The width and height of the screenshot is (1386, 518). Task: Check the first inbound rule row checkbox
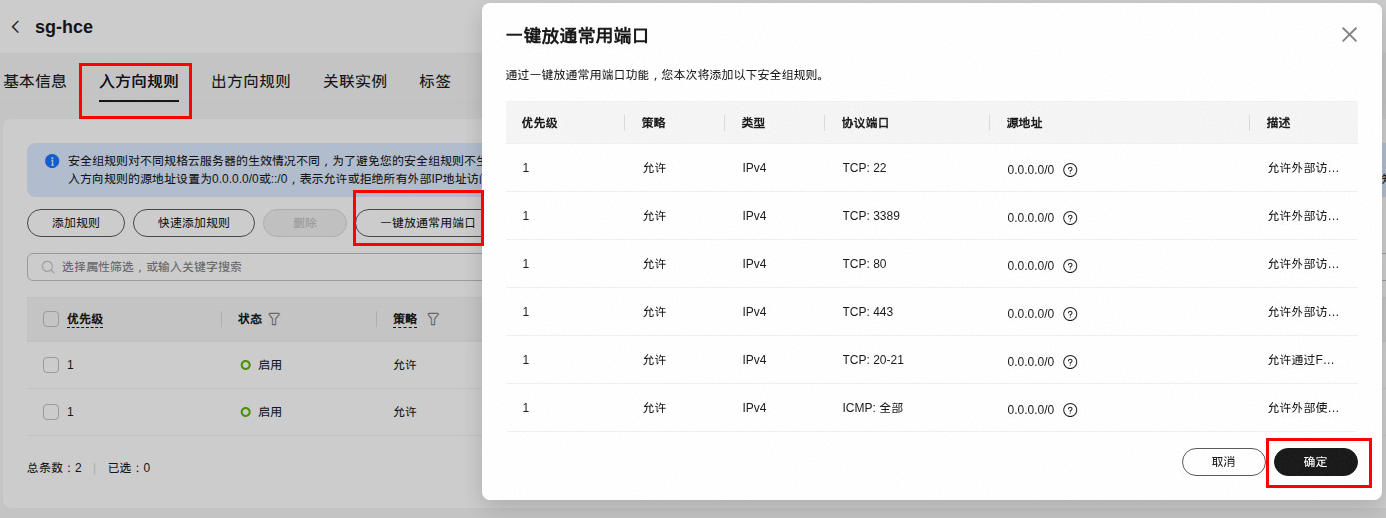(x=51, y=365)
